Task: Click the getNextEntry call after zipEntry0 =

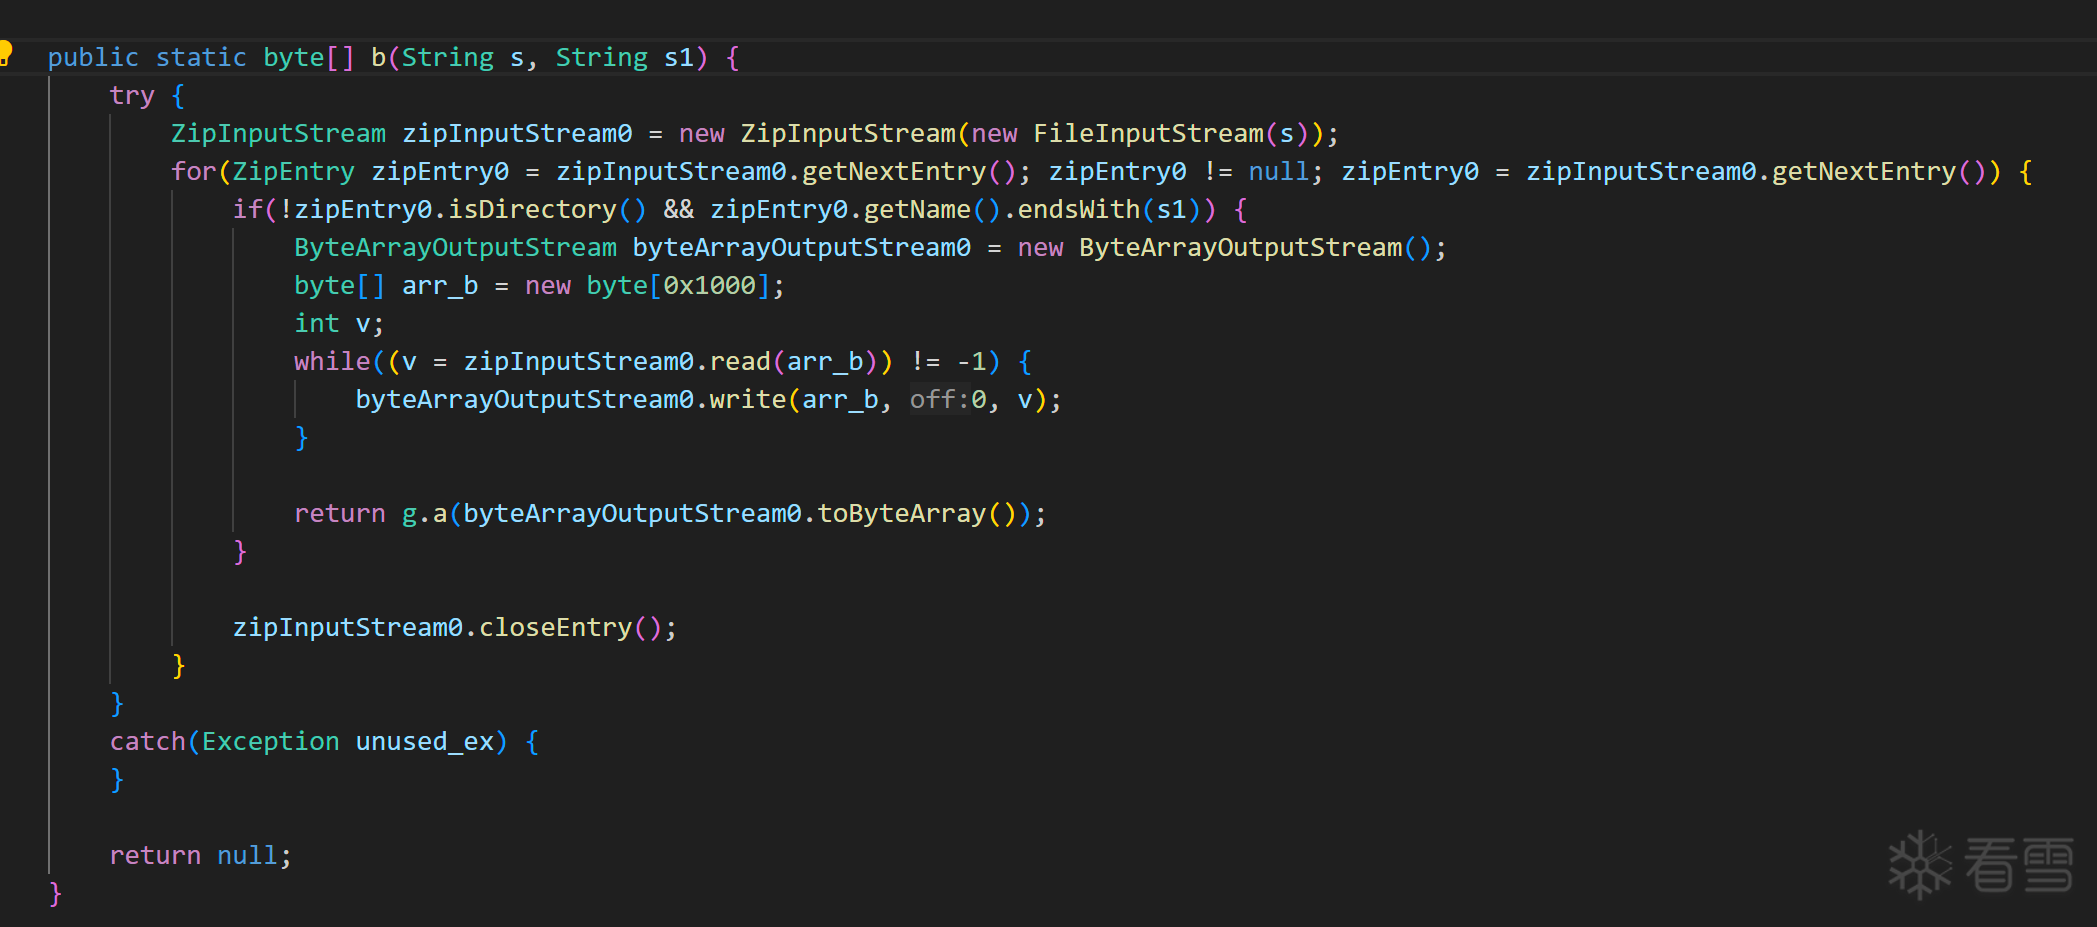Action: click(1864, 172)
